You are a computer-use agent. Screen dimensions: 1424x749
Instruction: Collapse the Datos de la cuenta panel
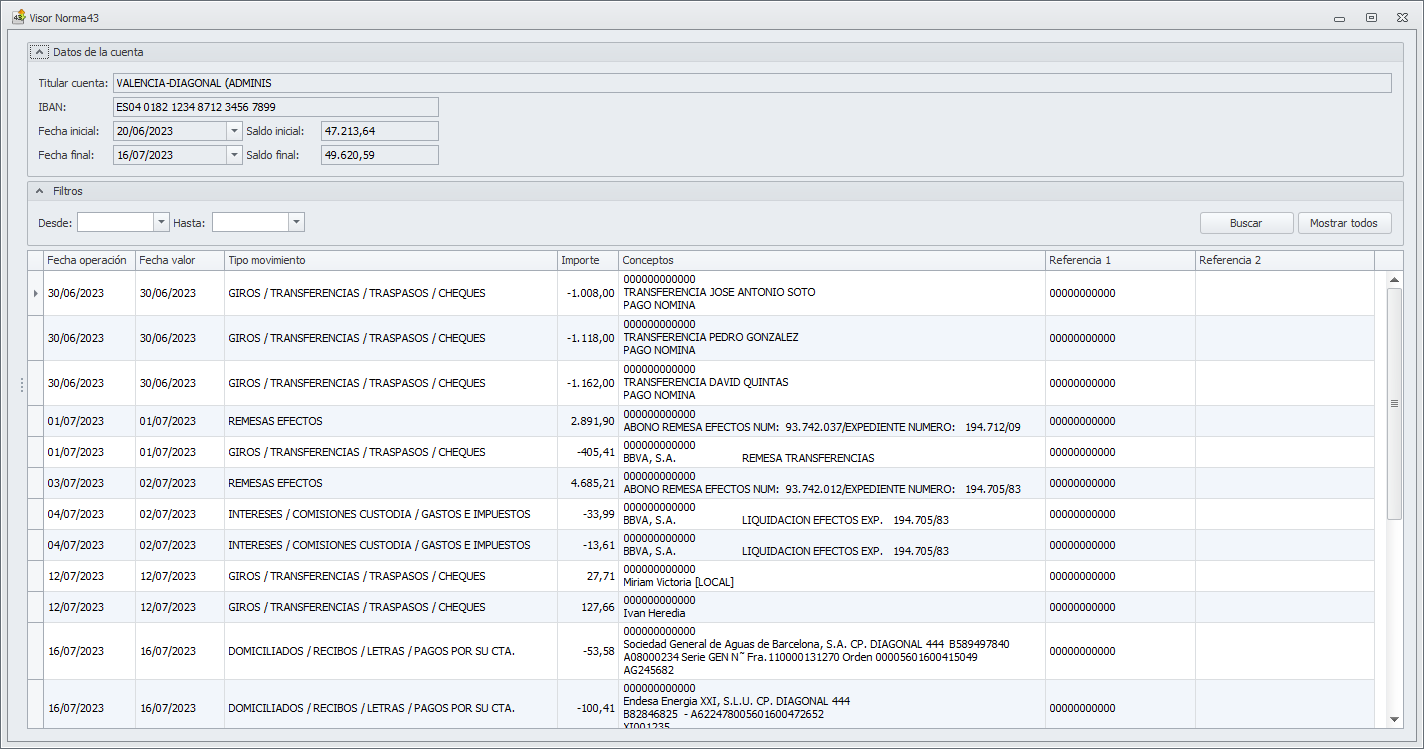(x=39, y=52)
